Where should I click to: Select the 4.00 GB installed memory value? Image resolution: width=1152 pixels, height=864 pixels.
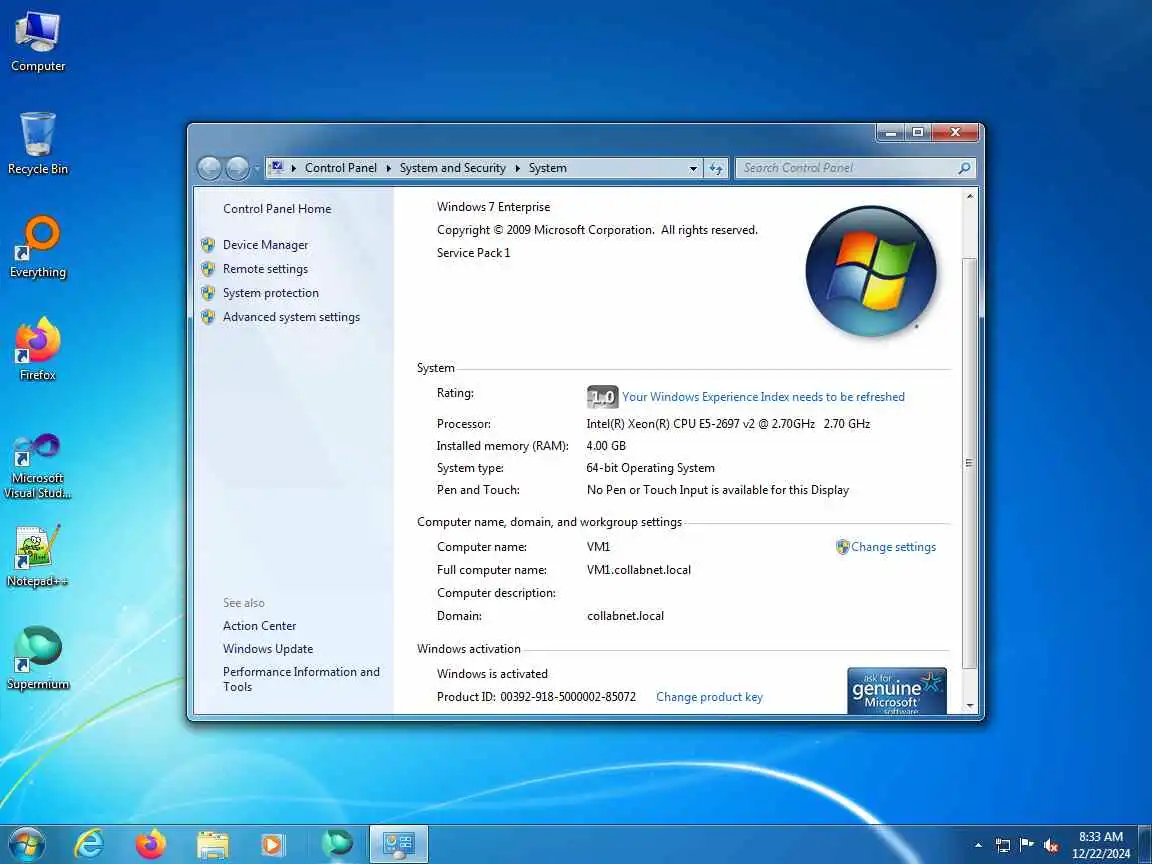pos(606,446)
